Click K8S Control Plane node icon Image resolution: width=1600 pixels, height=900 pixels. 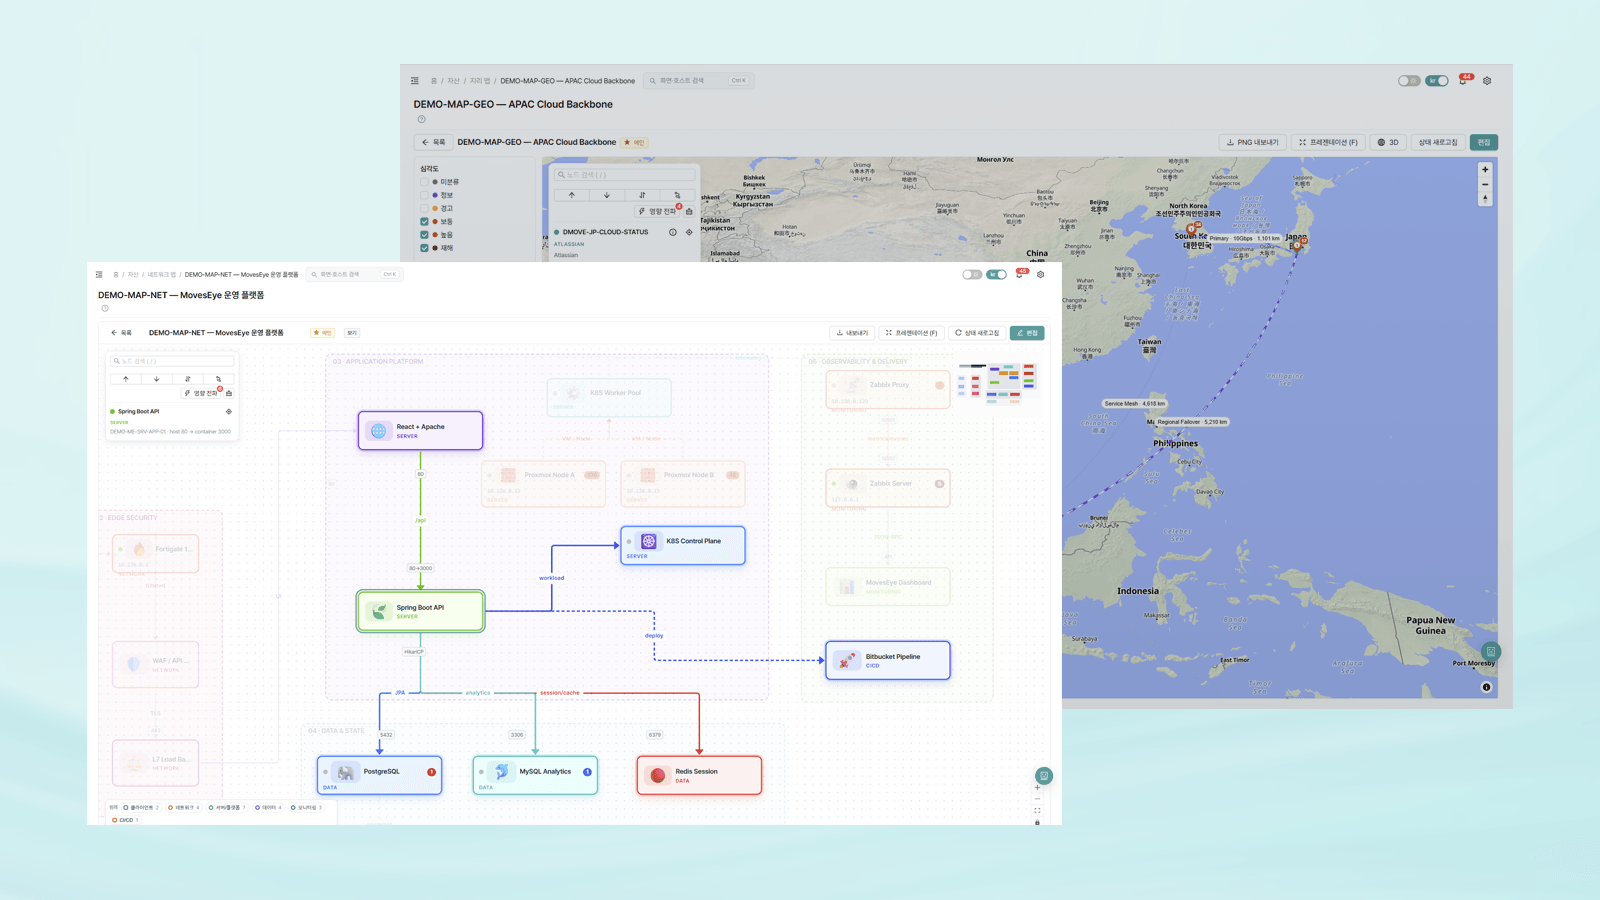pos(648,541)
